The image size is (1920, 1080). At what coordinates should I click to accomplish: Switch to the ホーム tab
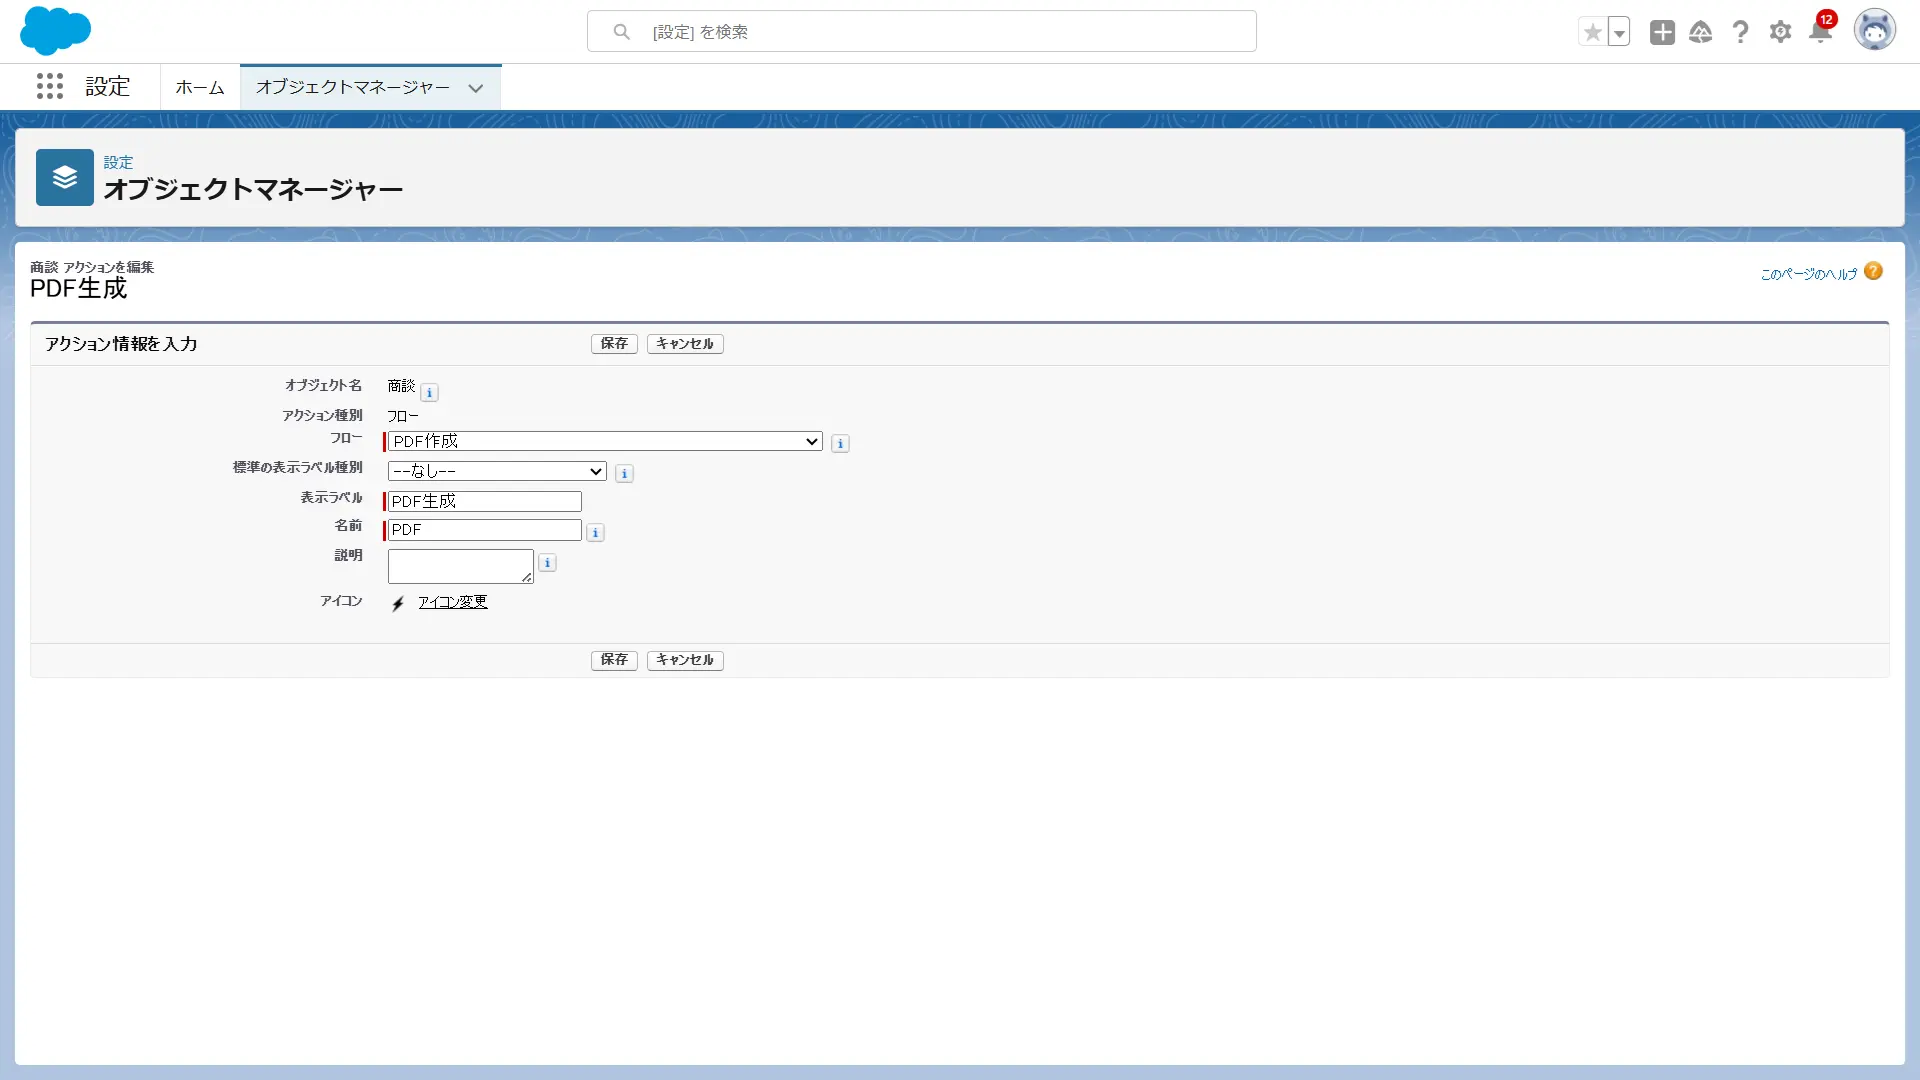pos(200,87)
